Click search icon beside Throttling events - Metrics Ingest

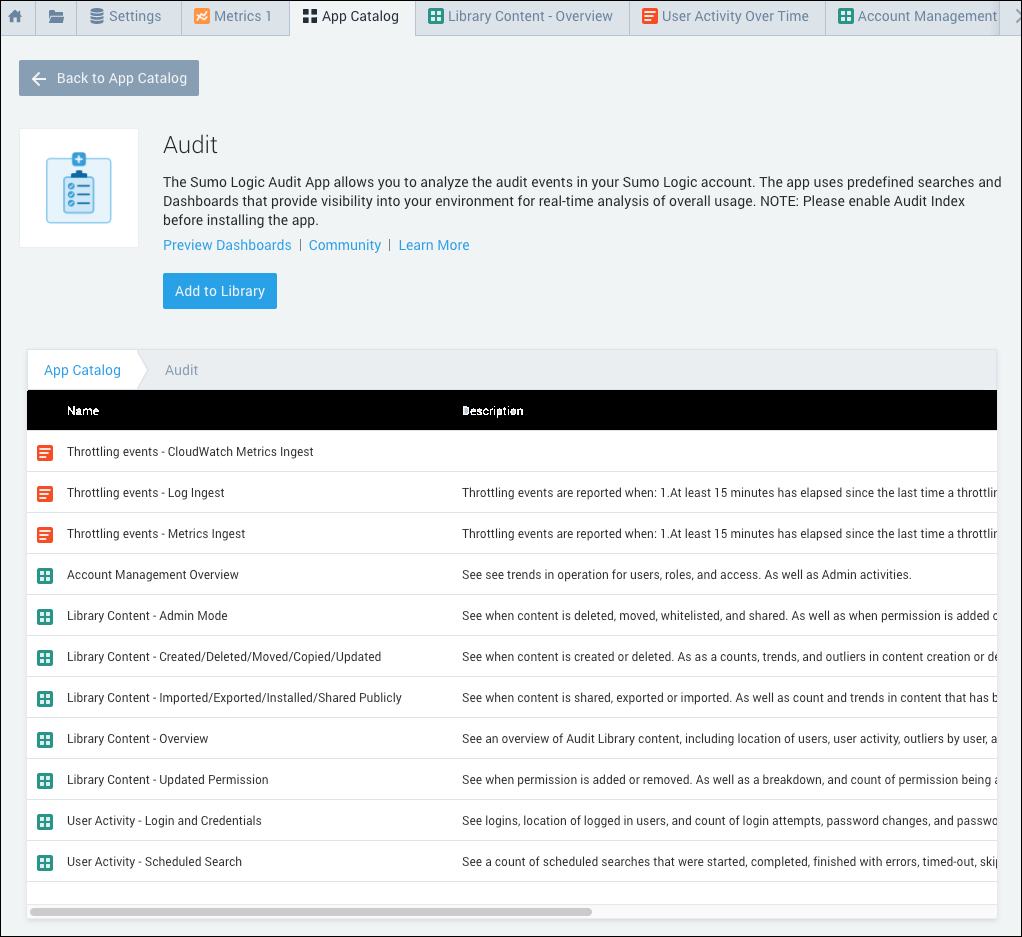[44, 534]
